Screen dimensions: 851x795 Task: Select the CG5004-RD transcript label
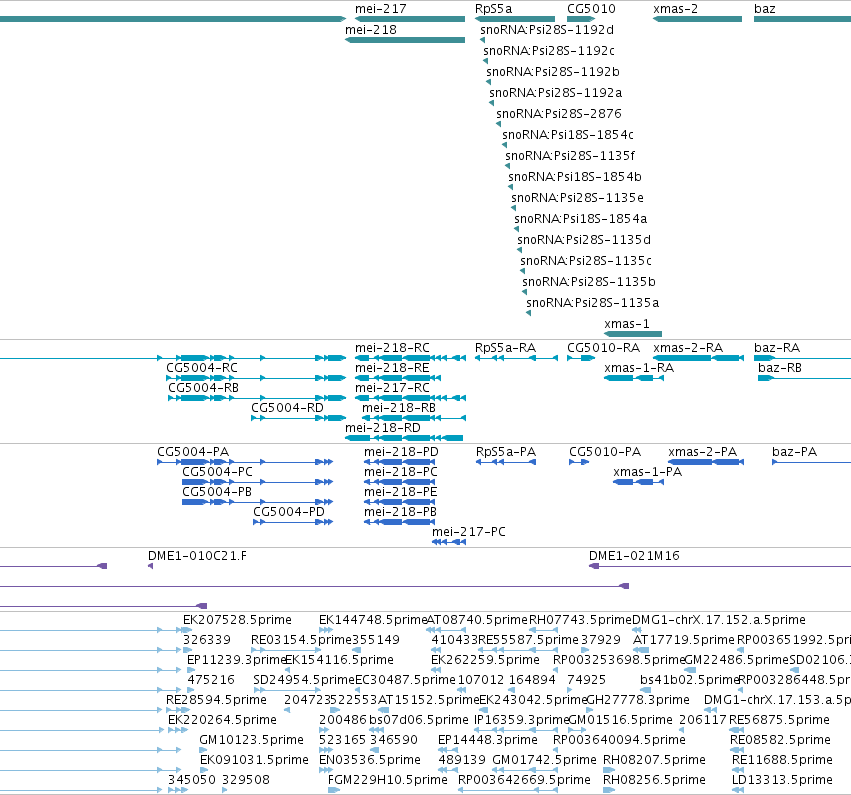(x=287, y=408)
